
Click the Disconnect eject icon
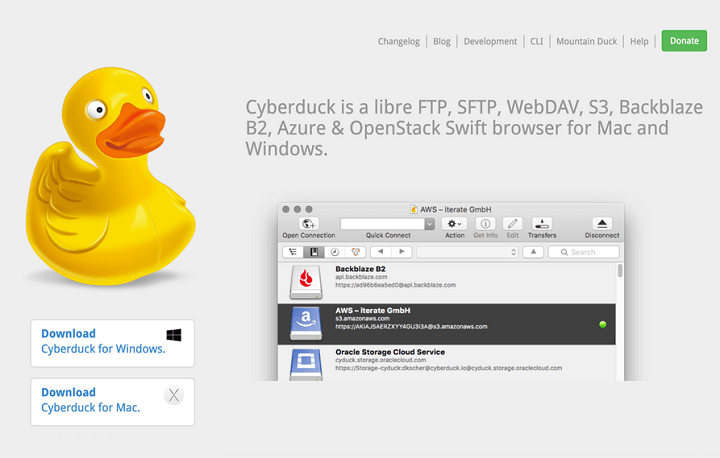click(602, 224)
